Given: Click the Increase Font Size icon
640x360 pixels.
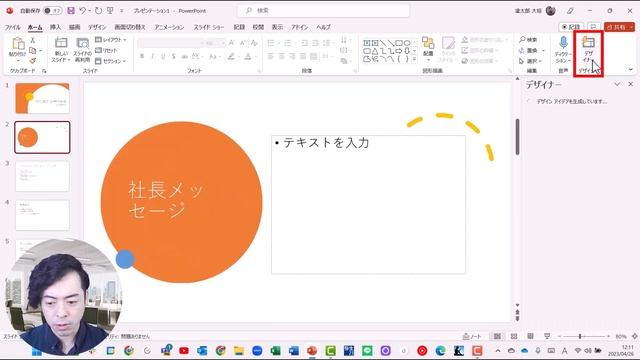Looking at the screenshot, I should pos(232,42).
